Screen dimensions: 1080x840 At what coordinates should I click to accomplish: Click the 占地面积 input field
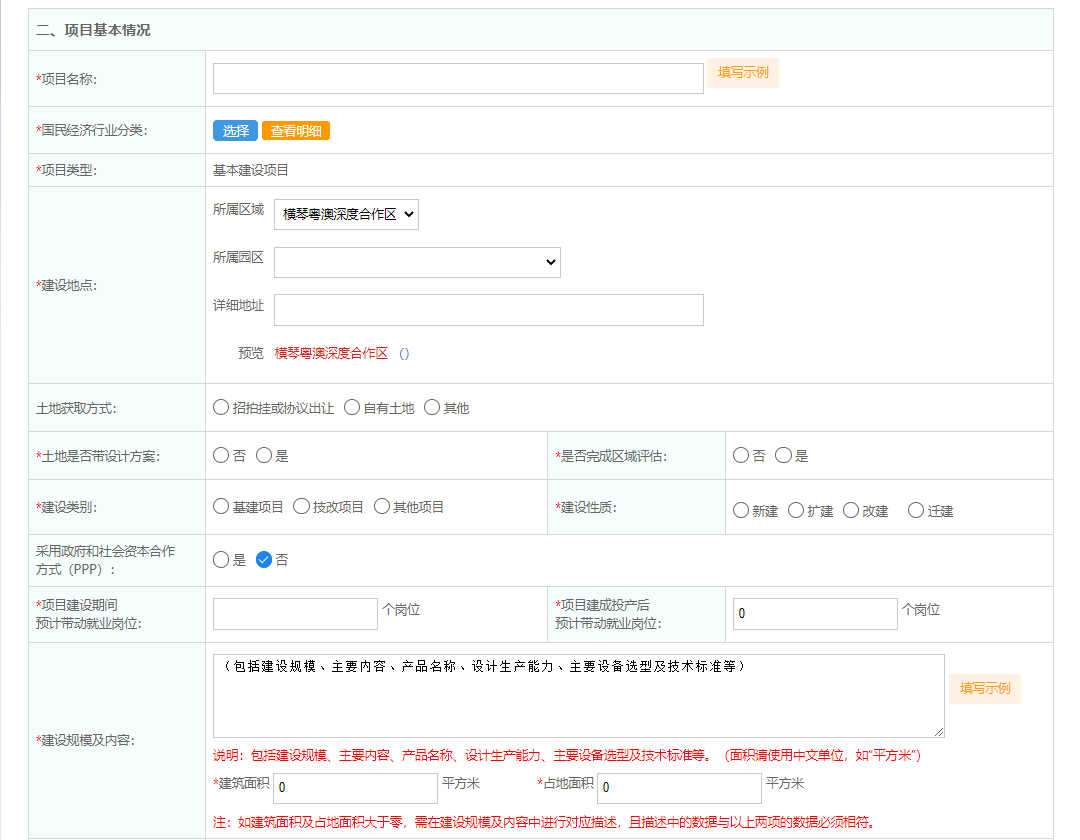tap(678, 787)
